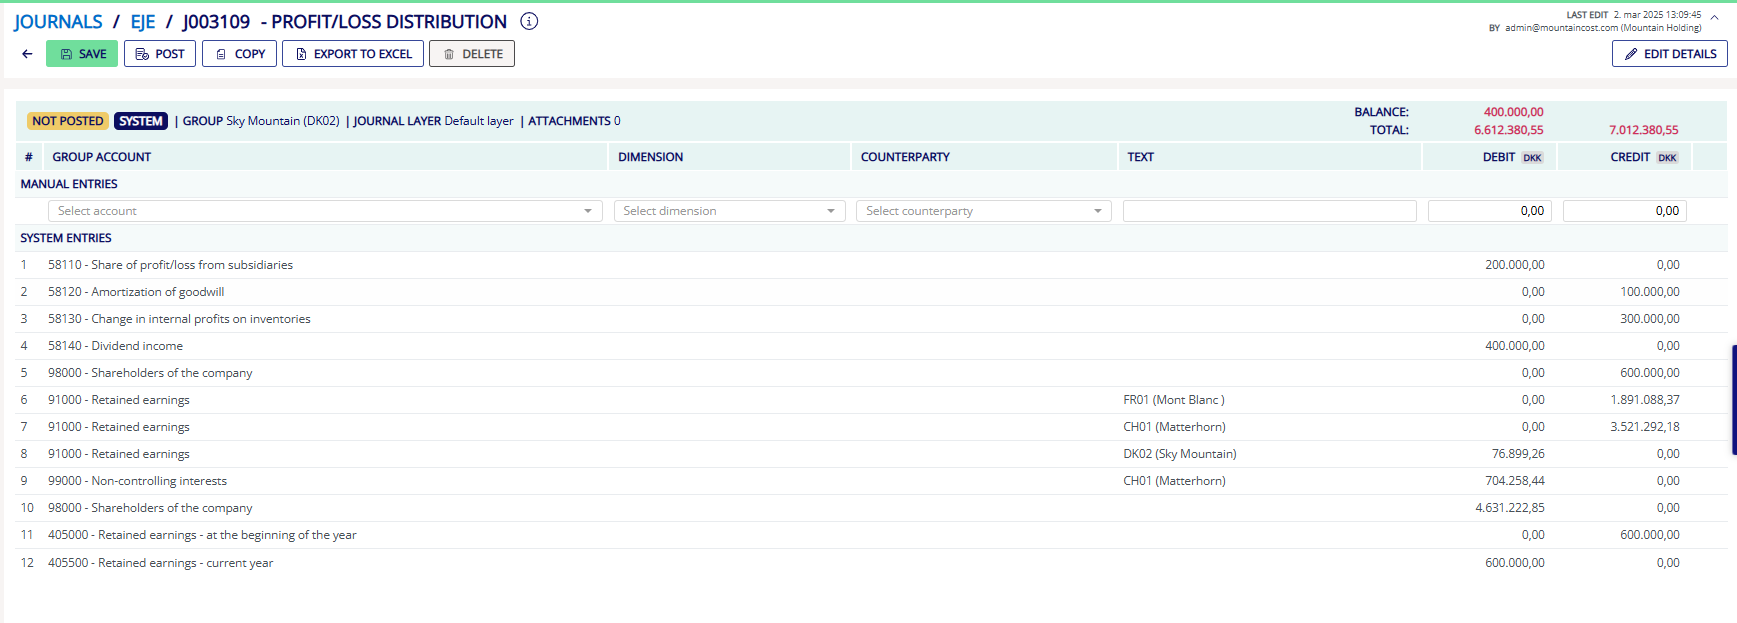Focus the manual entry debit amount field
The height and width of the screenshot is (623, 1737).
[x=1490, y=211]
